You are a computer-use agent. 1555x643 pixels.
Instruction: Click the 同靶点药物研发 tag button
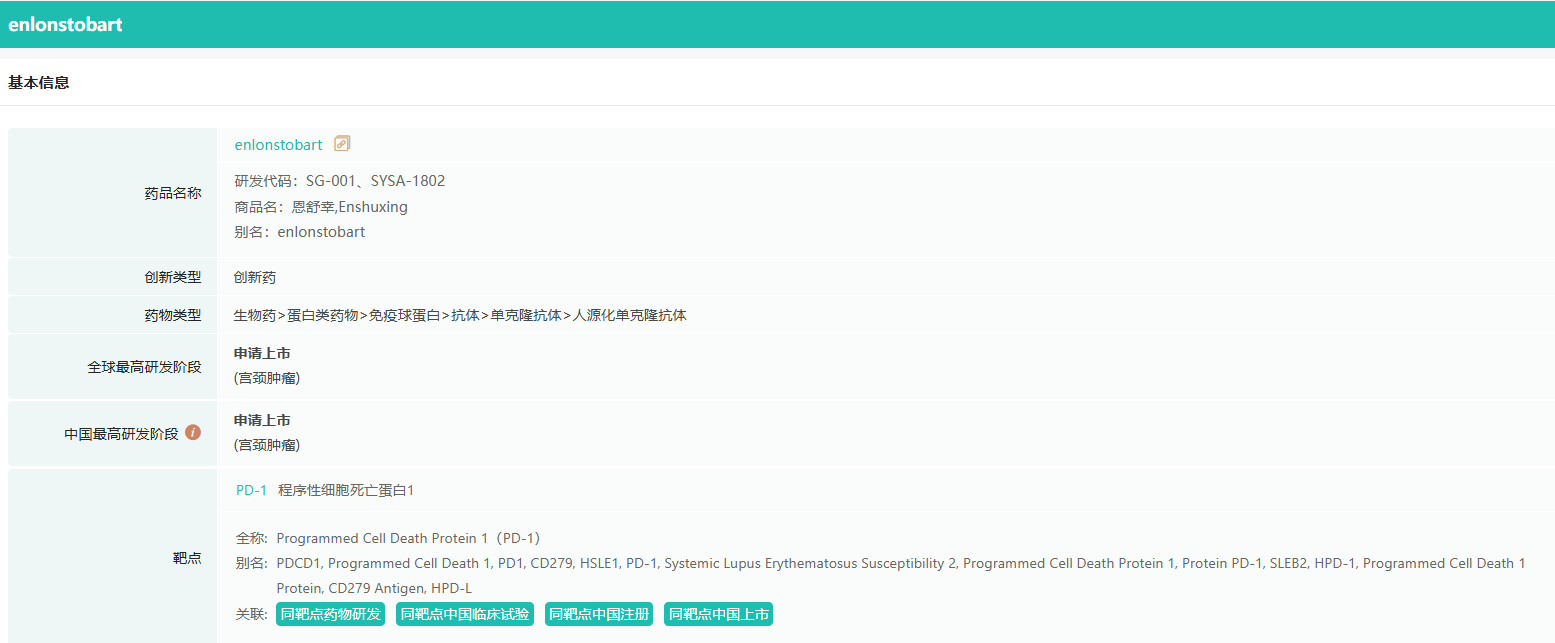[330, 614]
